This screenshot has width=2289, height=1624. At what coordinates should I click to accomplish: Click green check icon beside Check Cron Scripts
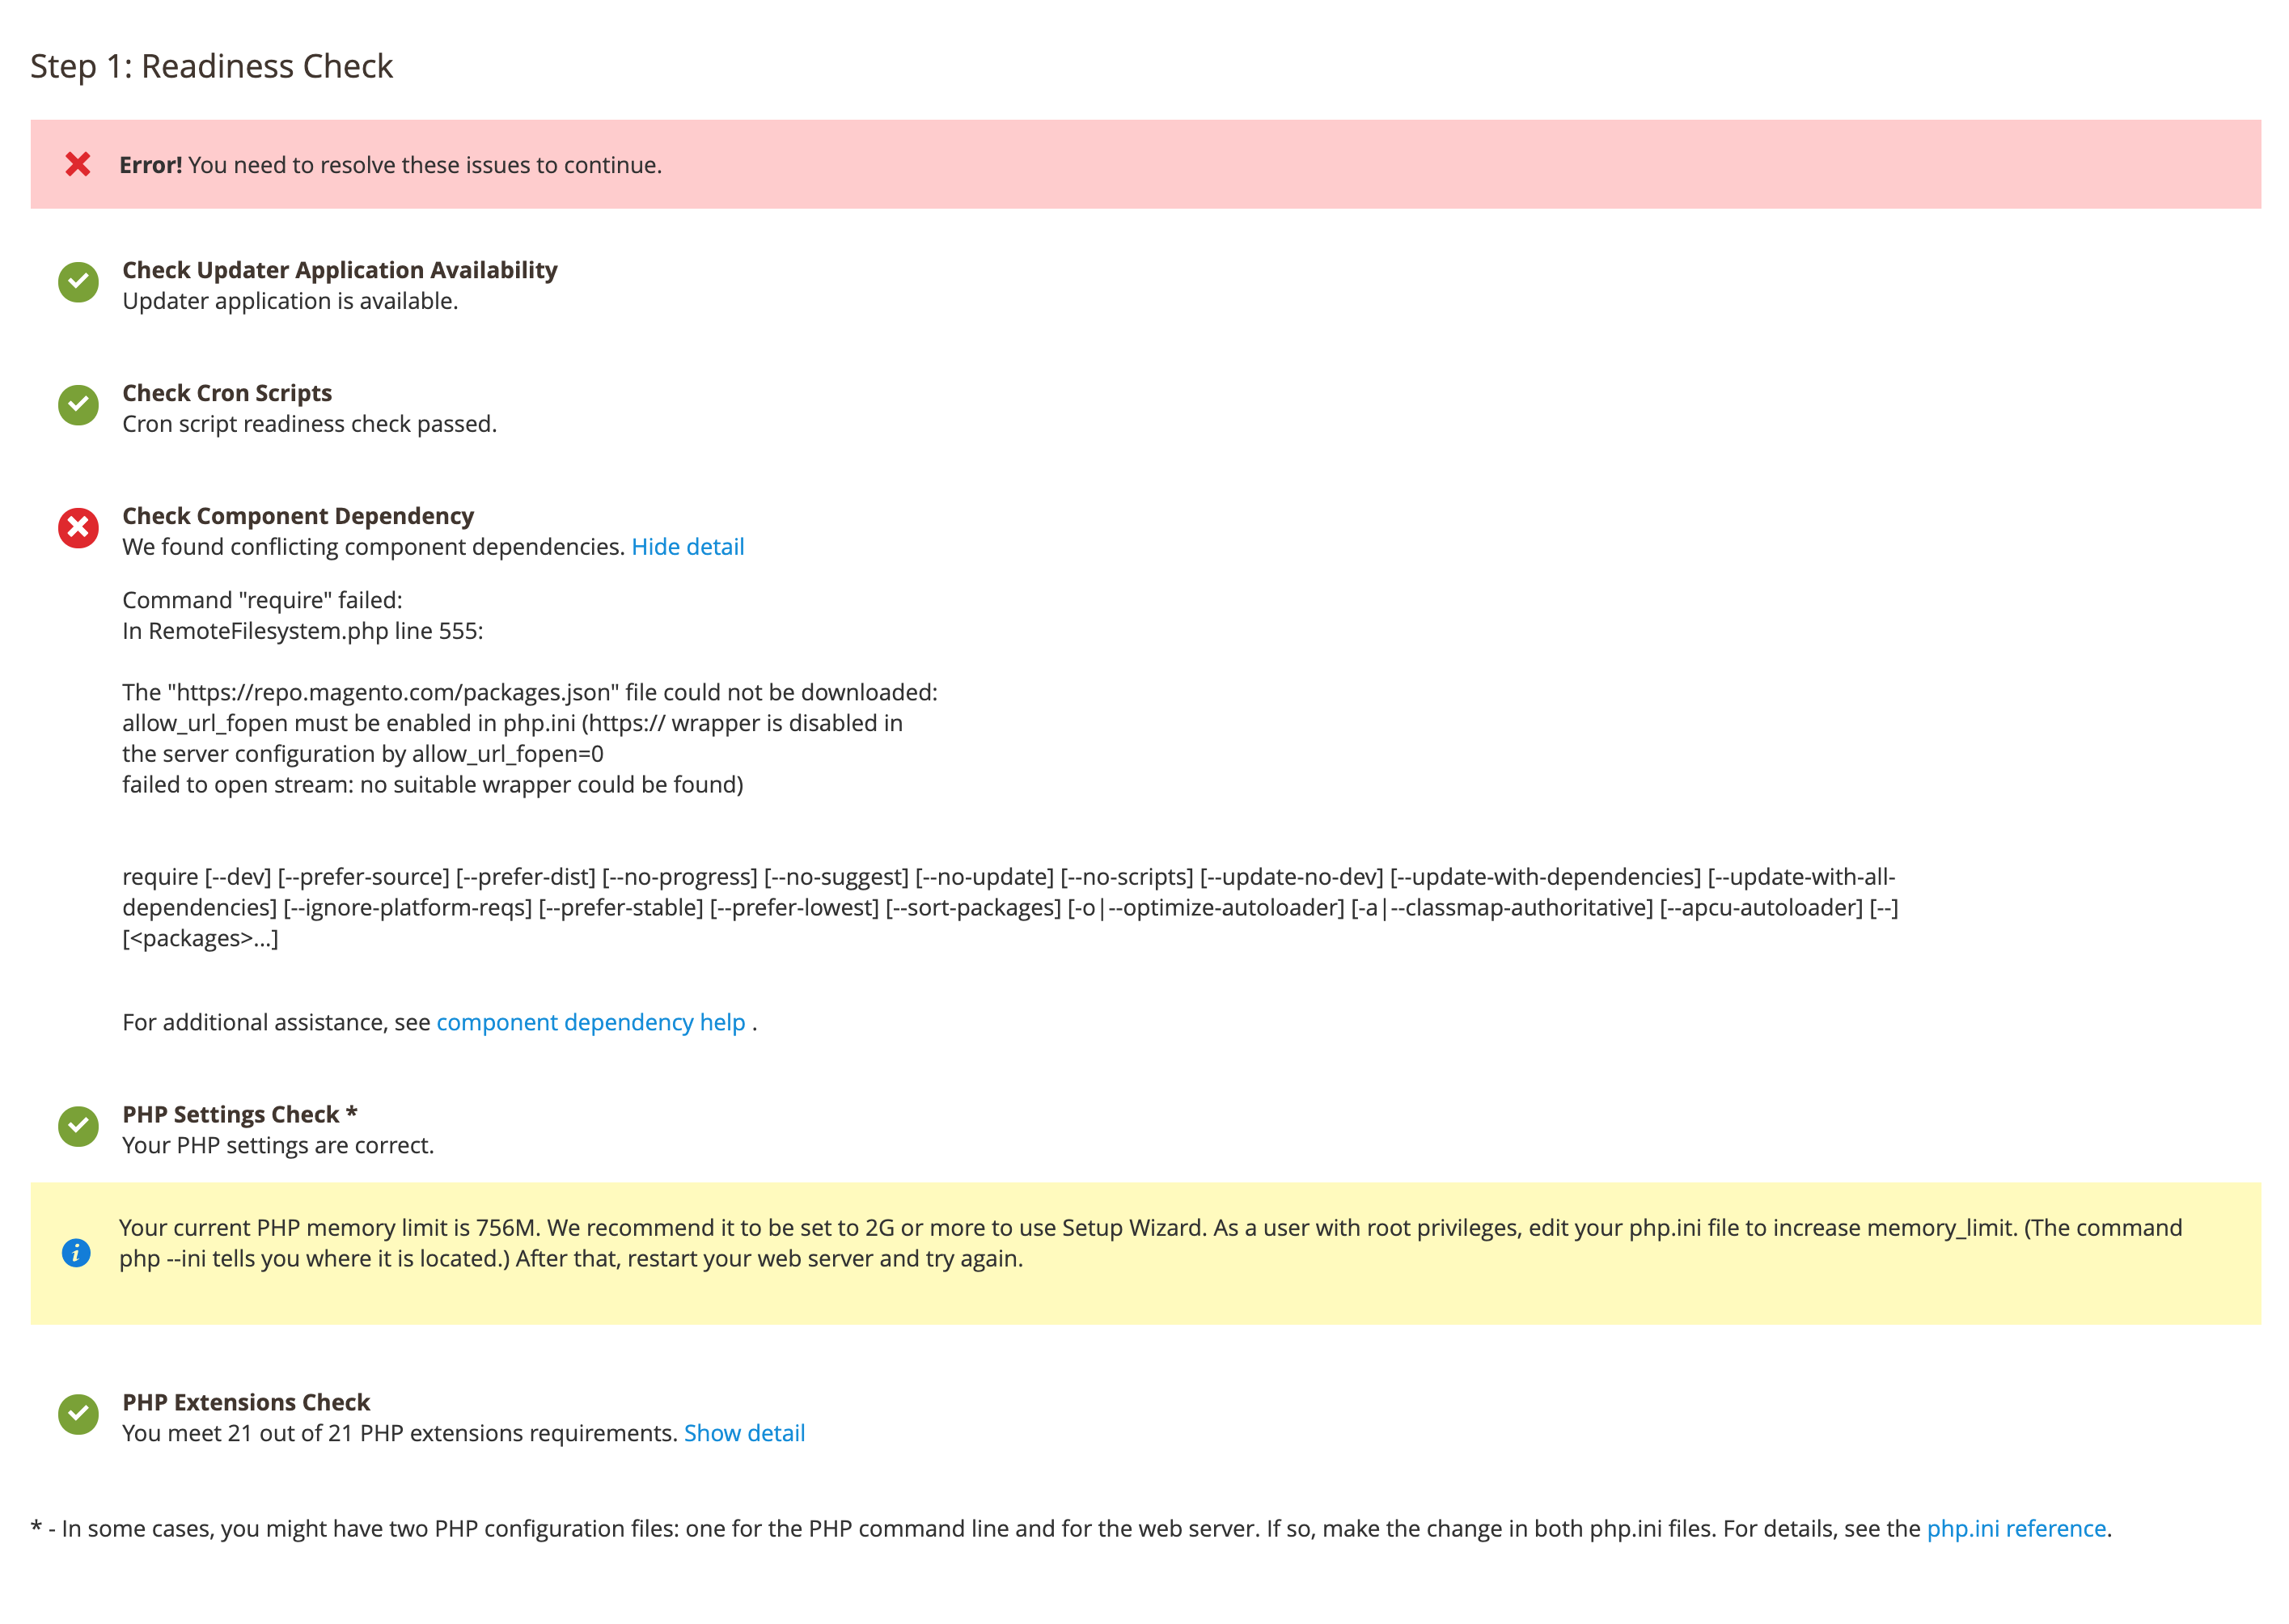pyautogui.click(x=78, y=406)
